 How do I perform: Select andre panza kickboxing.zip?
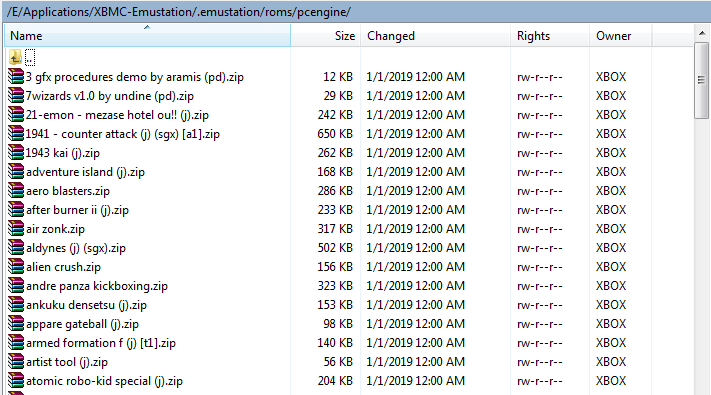[97, 286]
